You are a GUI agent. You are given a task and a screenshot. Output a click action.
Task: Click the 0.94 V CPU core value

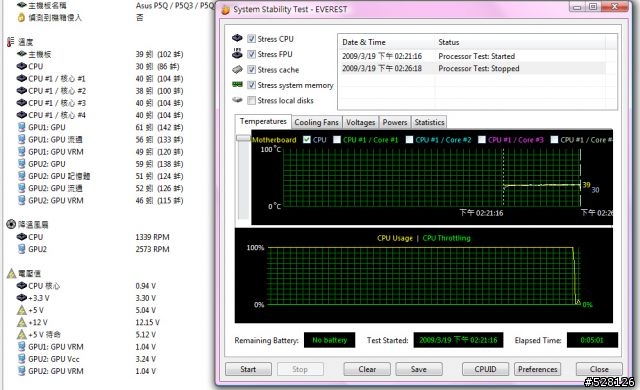(x=146, y=286)
